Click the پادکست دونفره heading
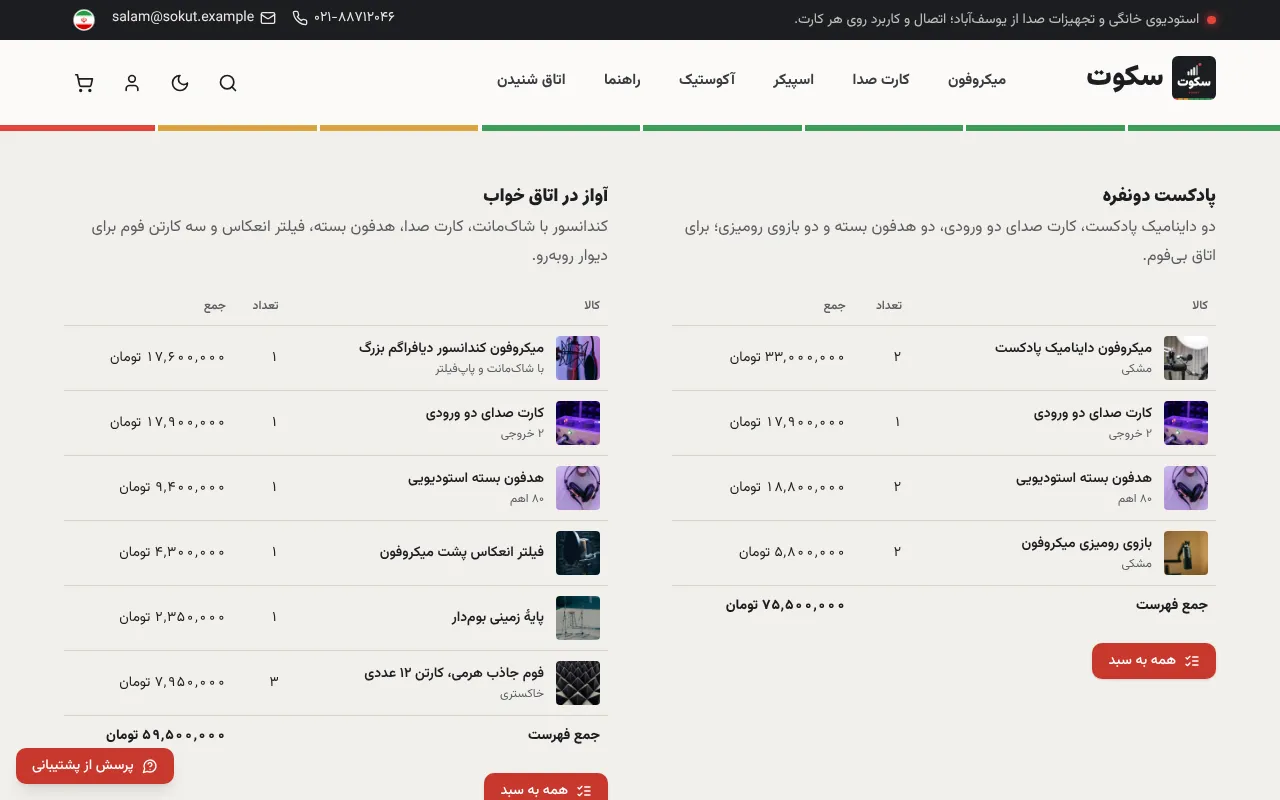This screenshot has width=1280, height=800. click(1159, 195)
